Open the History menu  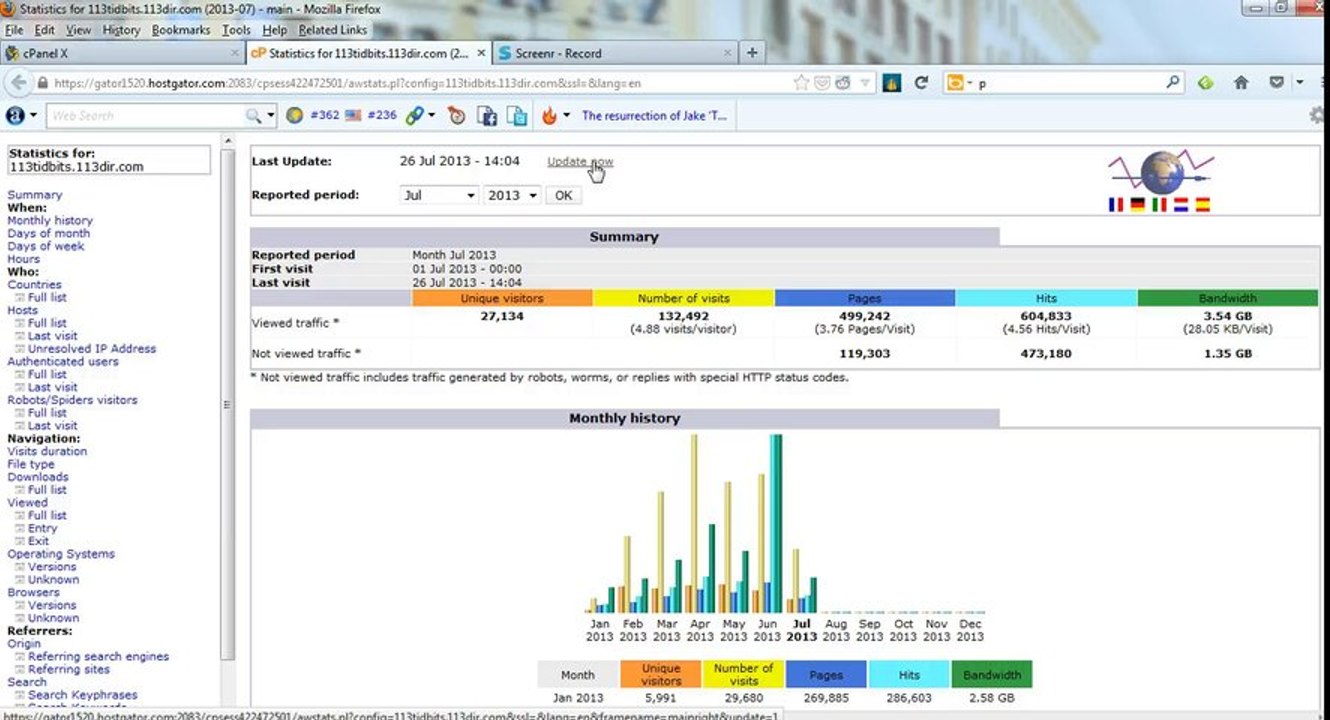tap(121, 30)
